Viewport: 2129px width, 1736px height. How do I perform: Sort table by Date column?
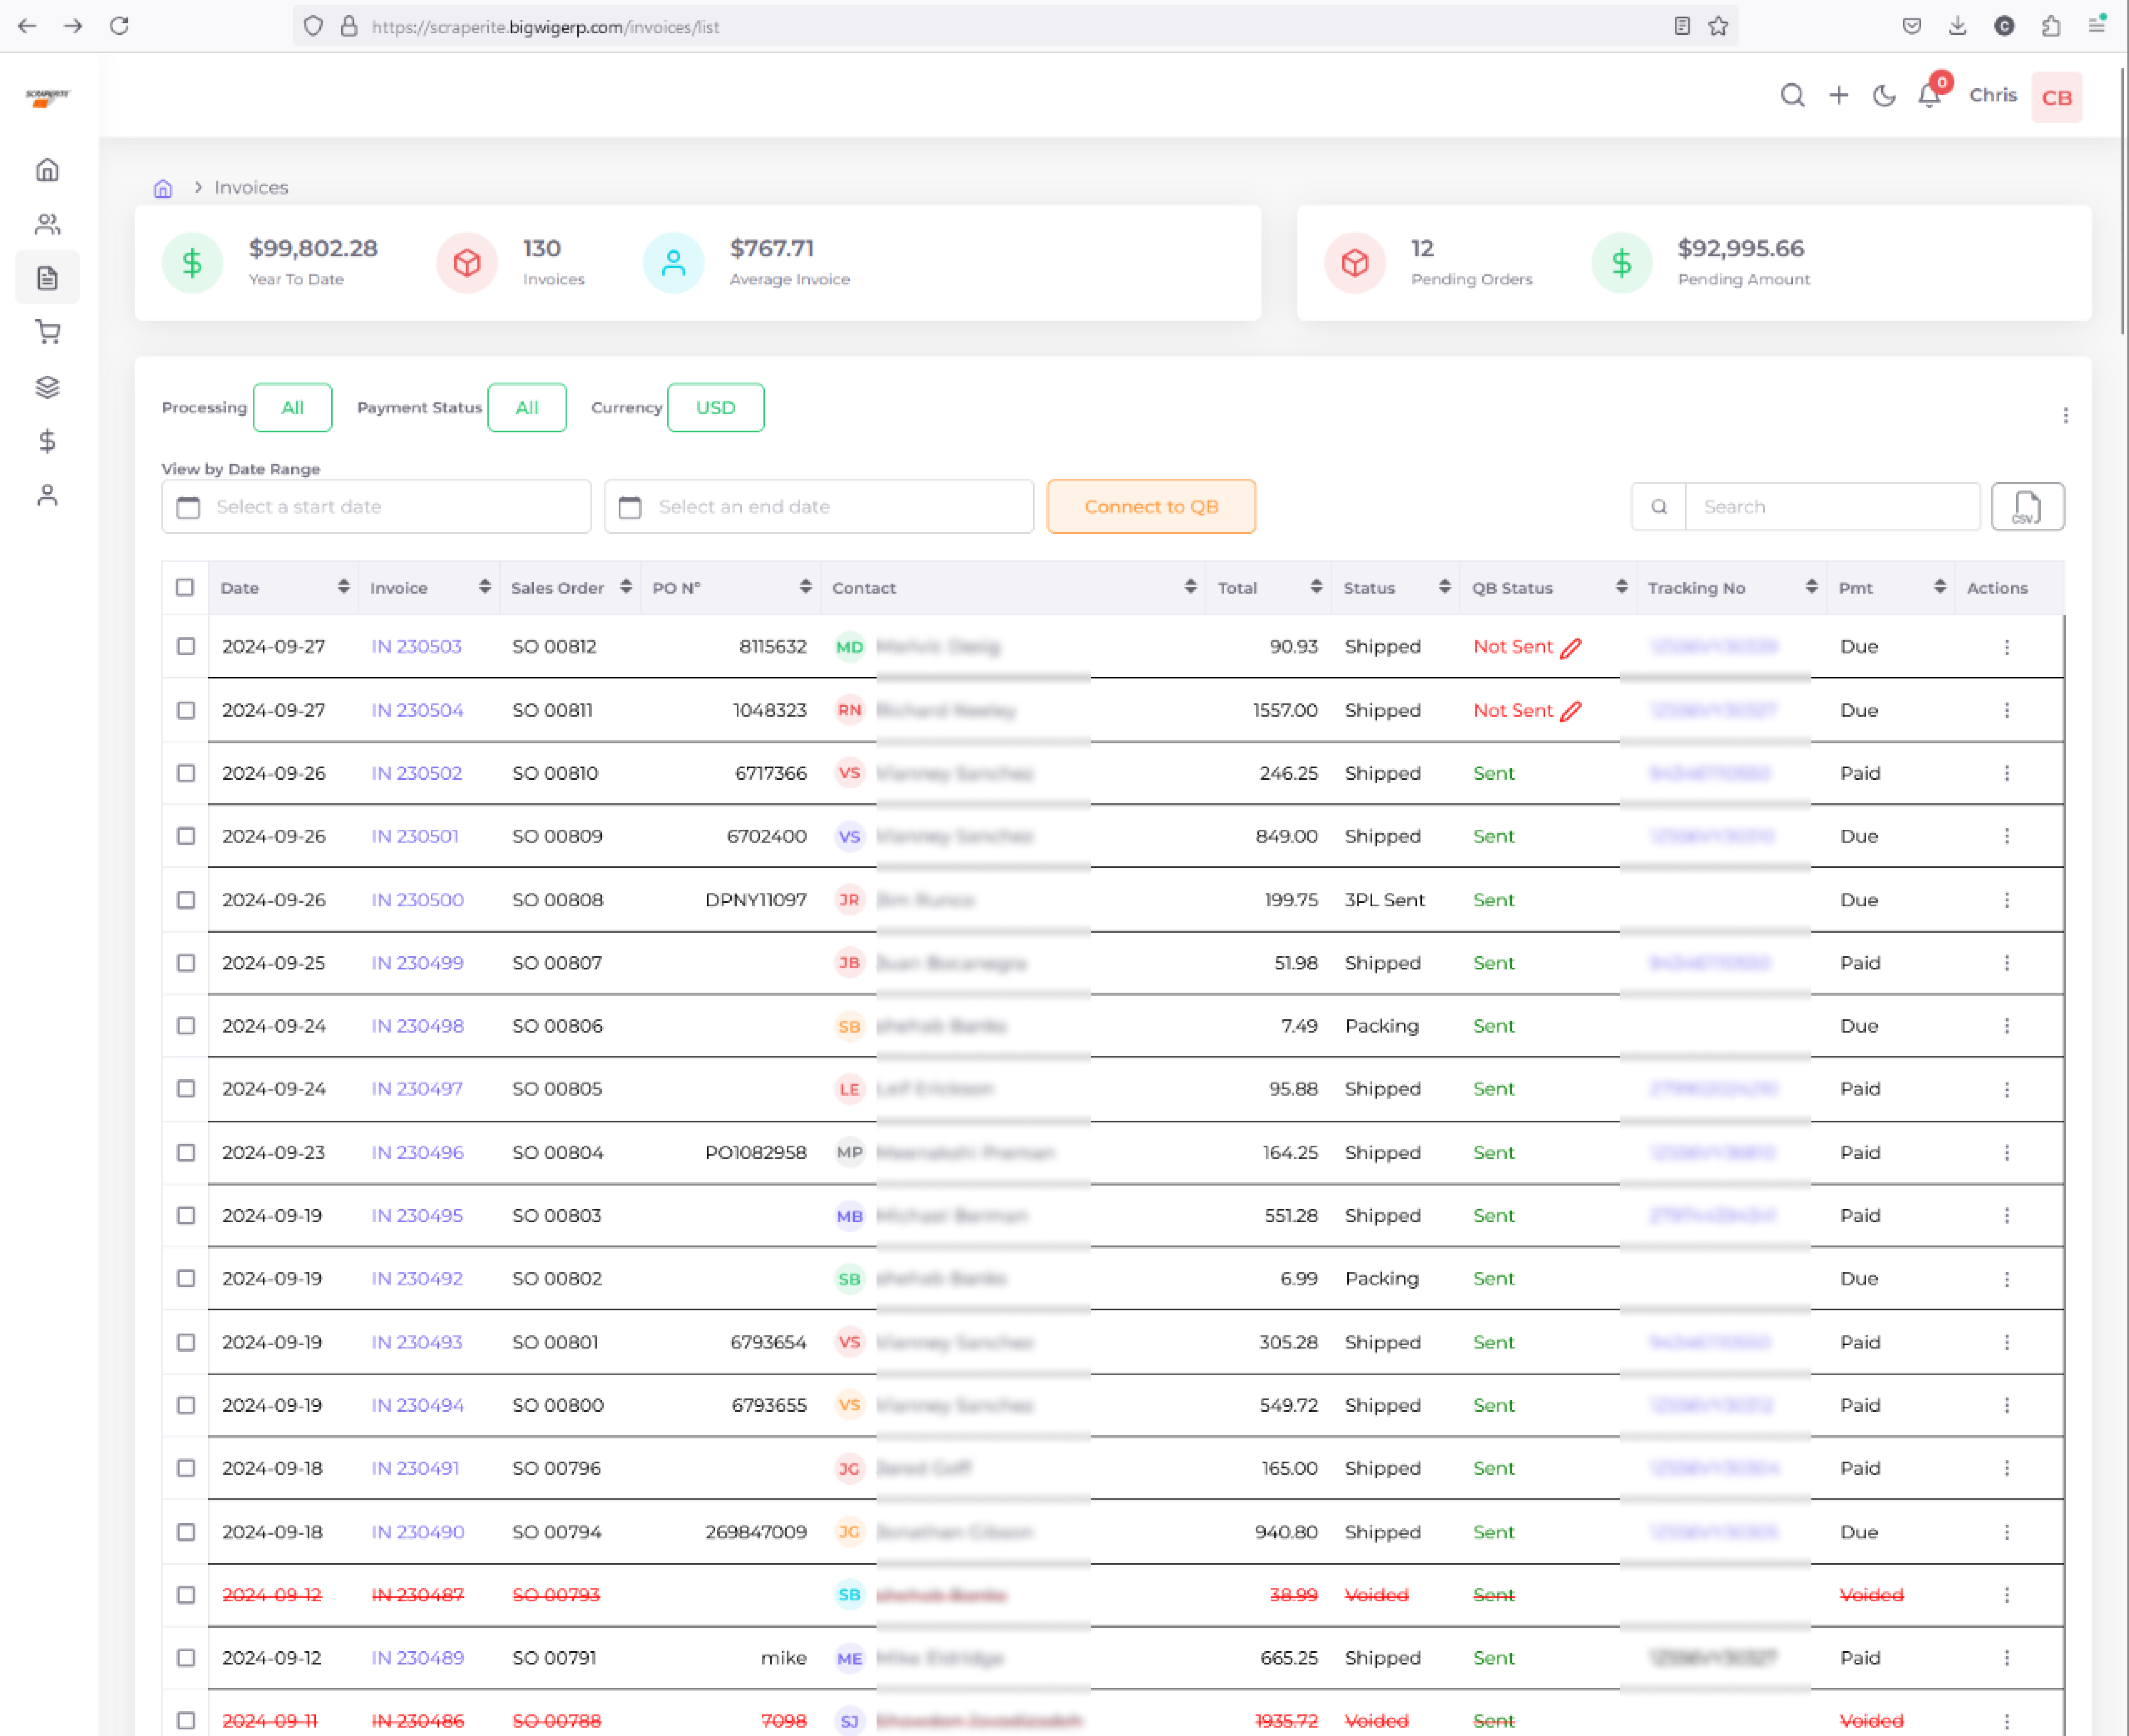pos(343,587)
